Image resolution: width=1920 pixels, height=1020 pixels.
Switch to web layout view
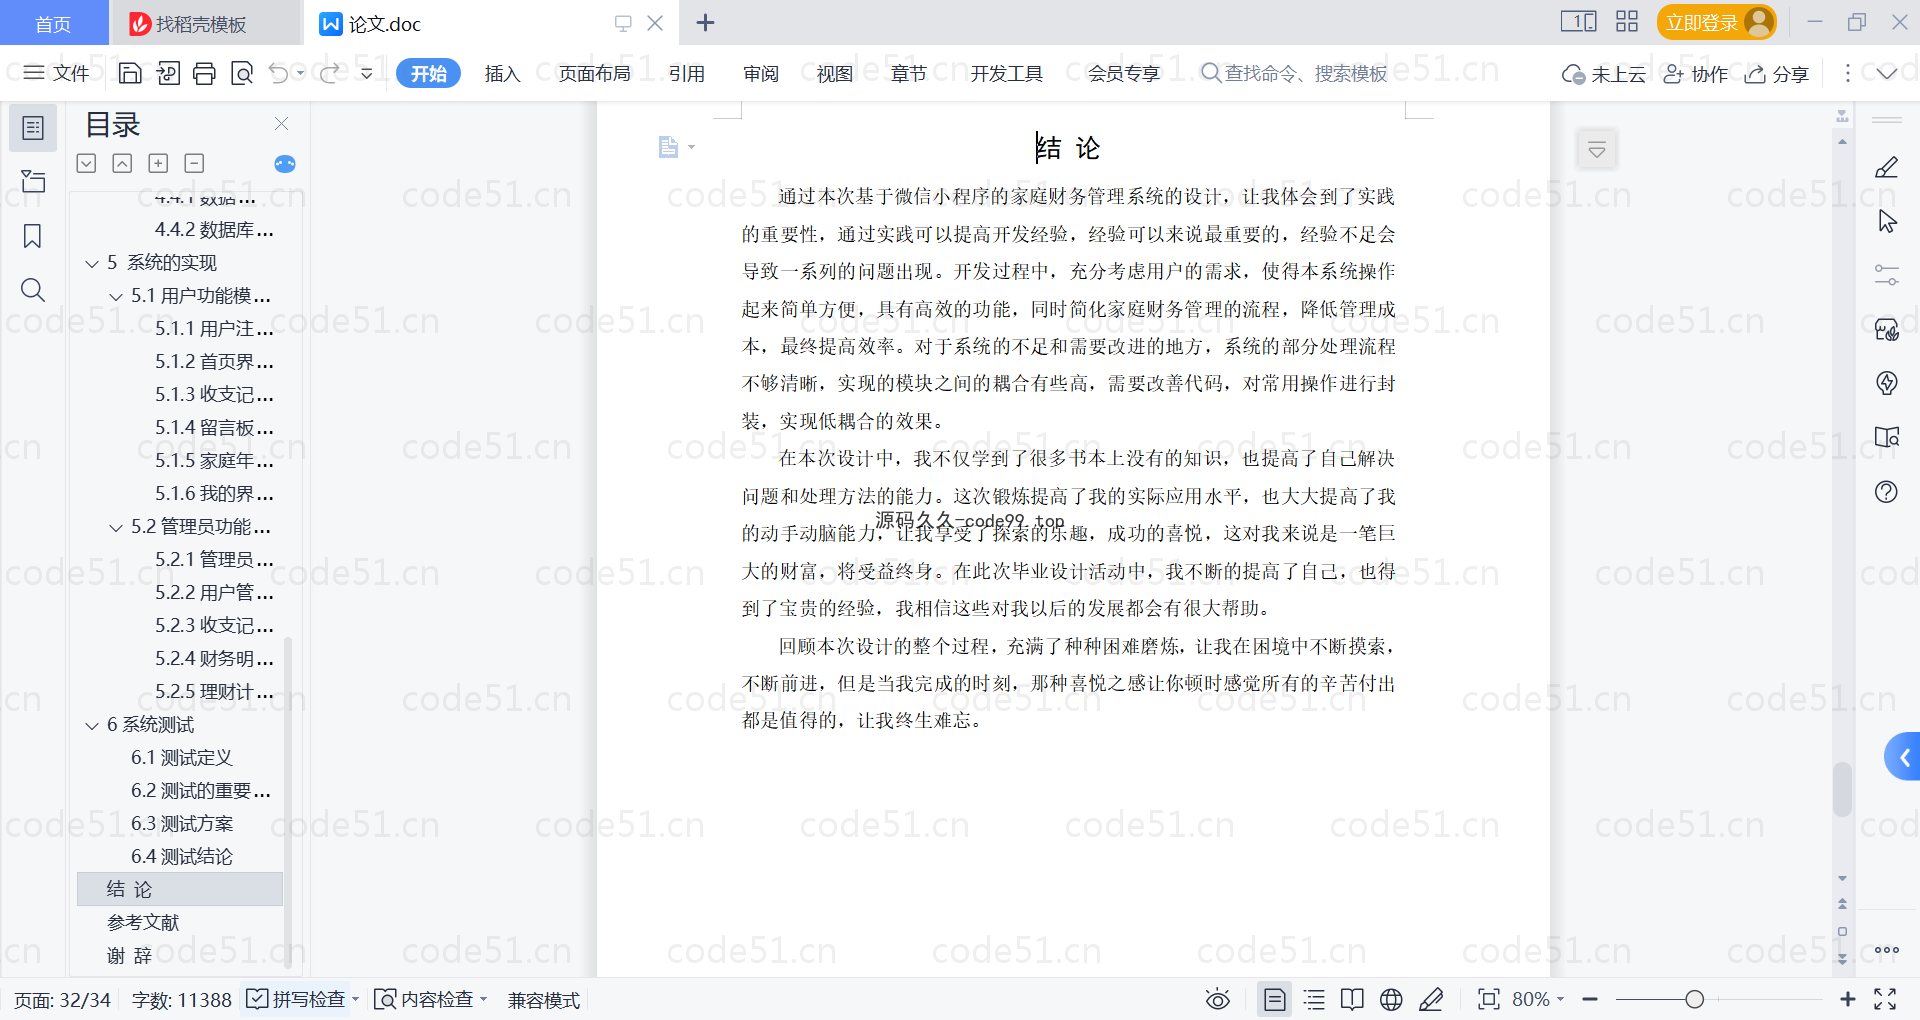[x=1391, y=999]
